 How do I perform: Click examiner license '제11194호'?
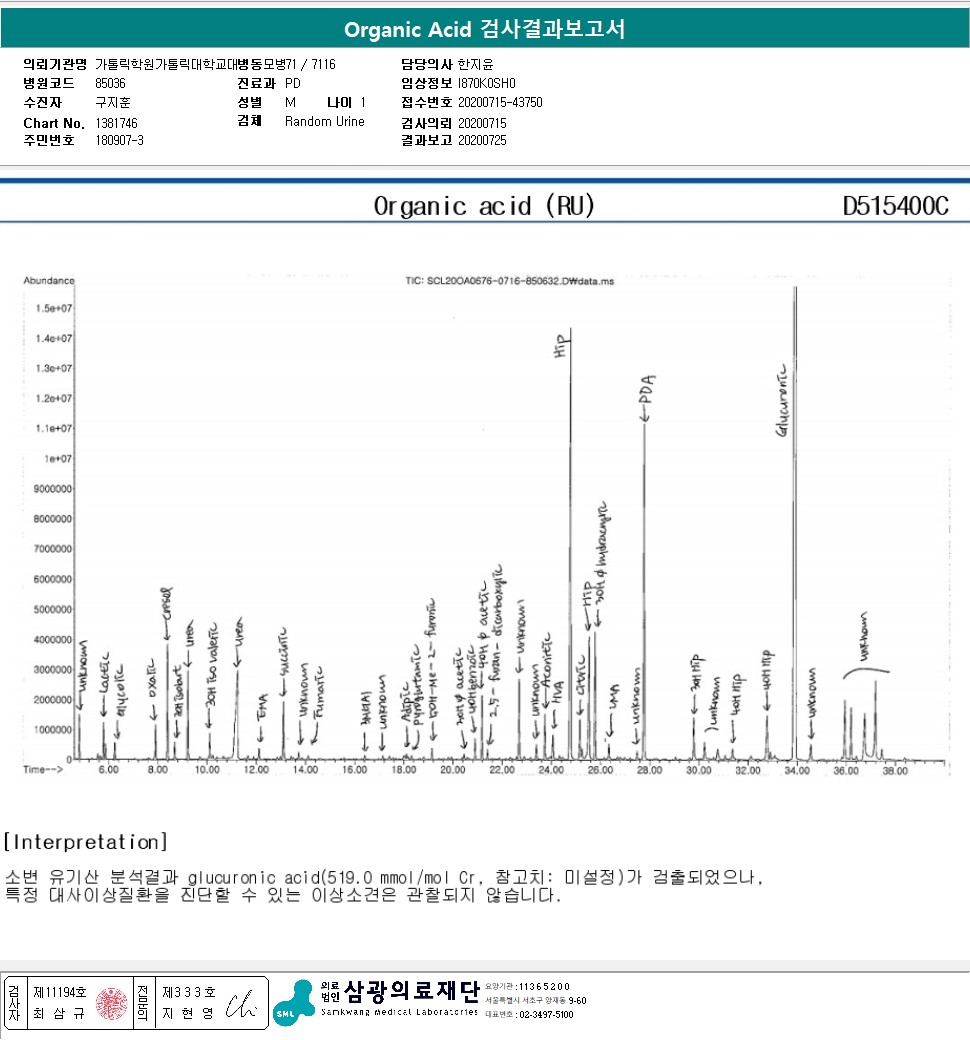point(60,993)
